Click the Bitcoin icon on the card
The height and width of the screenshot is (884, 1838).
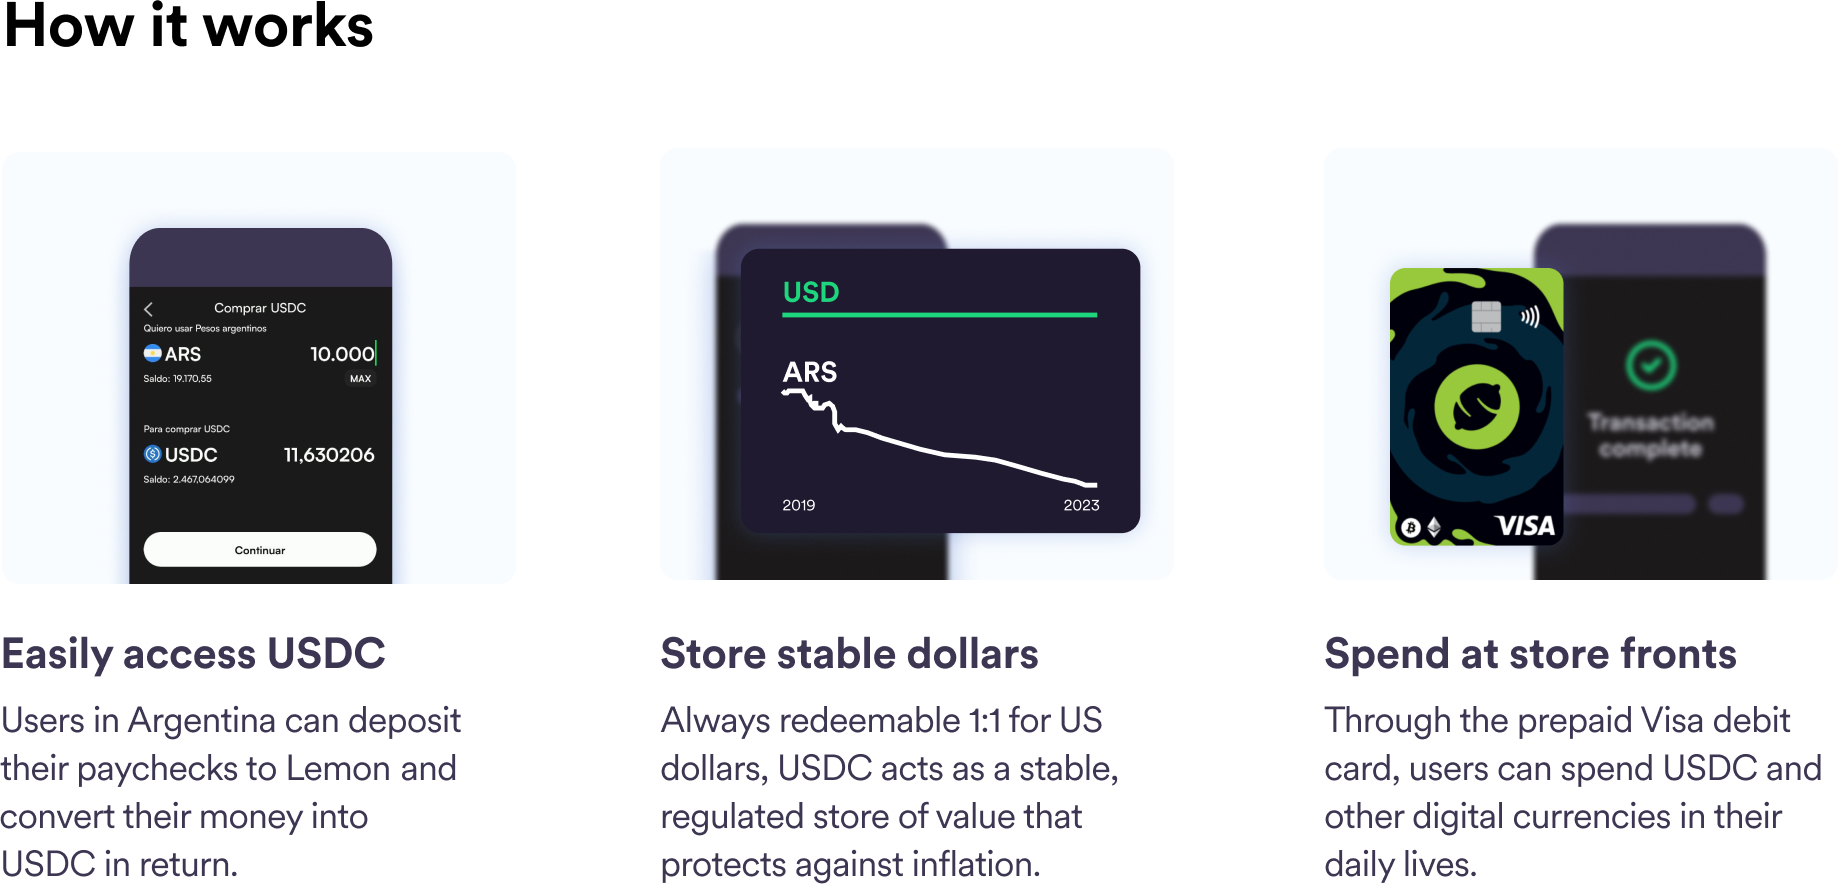[1410, 527]
